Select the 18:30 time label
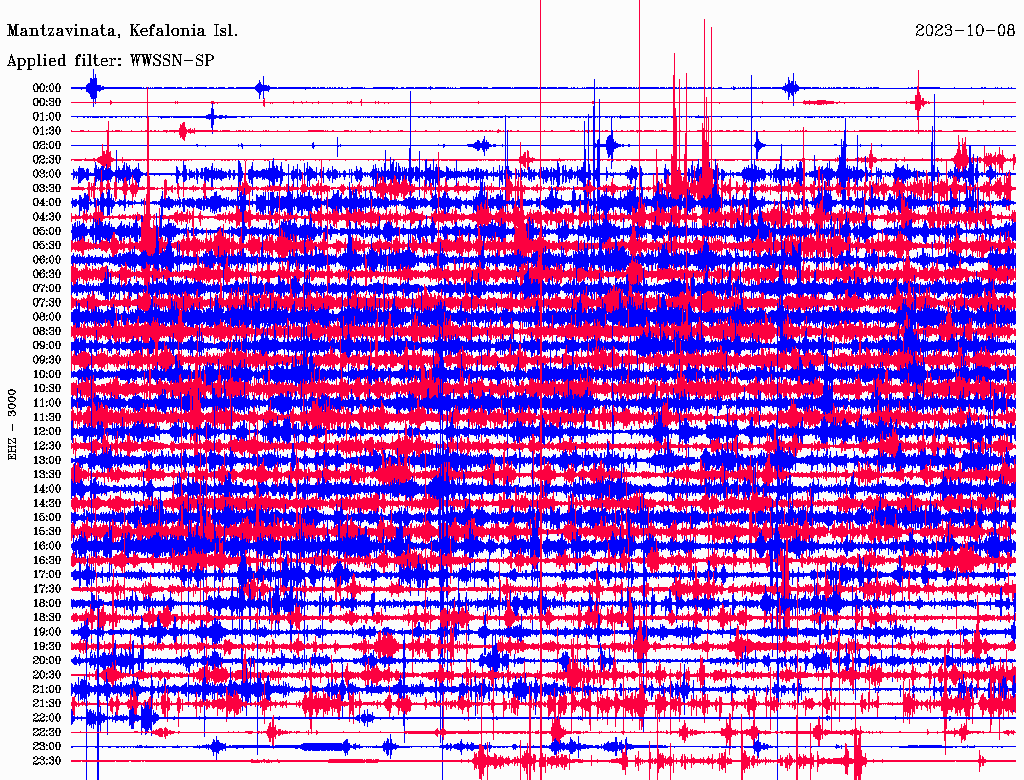1024x780 pixels. [47, 617]
